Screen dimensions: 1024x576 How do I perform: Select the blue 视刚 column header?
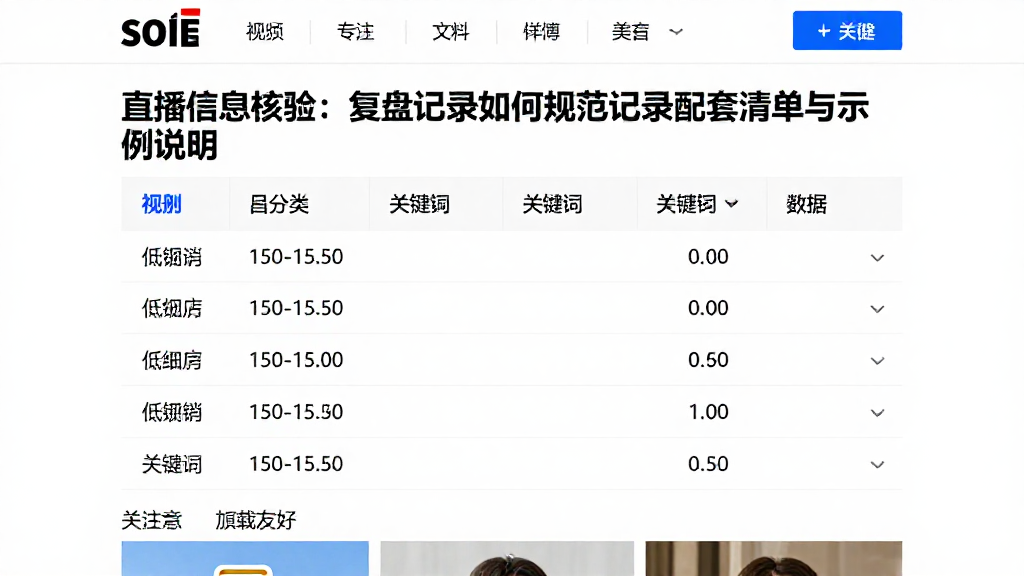(161, 204)
